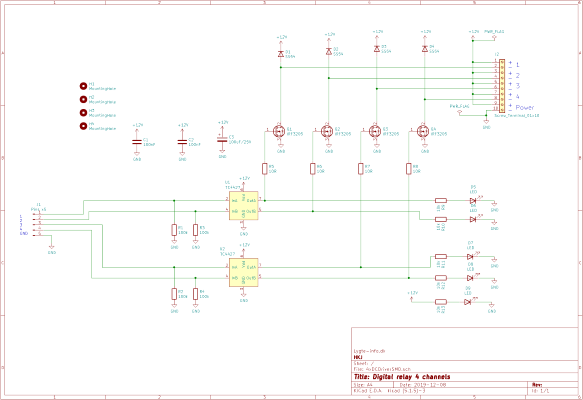The height and width of the screenshot is (400, 583).
Task: Select capacitor C1 symbol
Action: click(137, 142)
